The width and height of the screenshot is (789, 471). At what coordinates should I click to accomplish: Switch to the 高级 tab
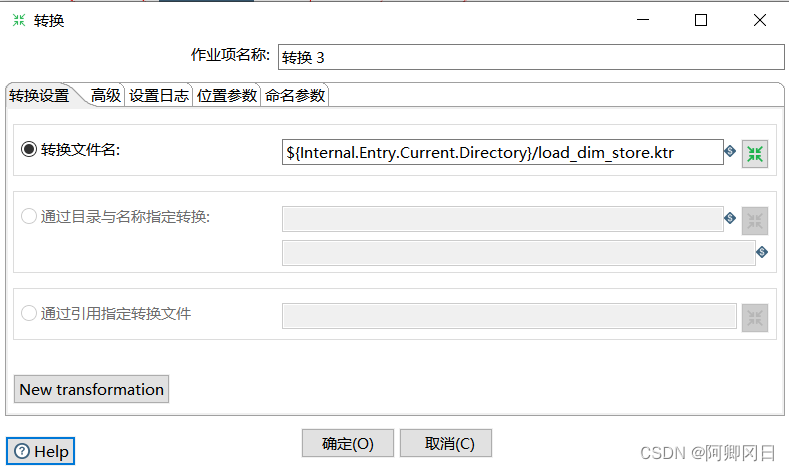pyautogui.click(x=105, y=96)
